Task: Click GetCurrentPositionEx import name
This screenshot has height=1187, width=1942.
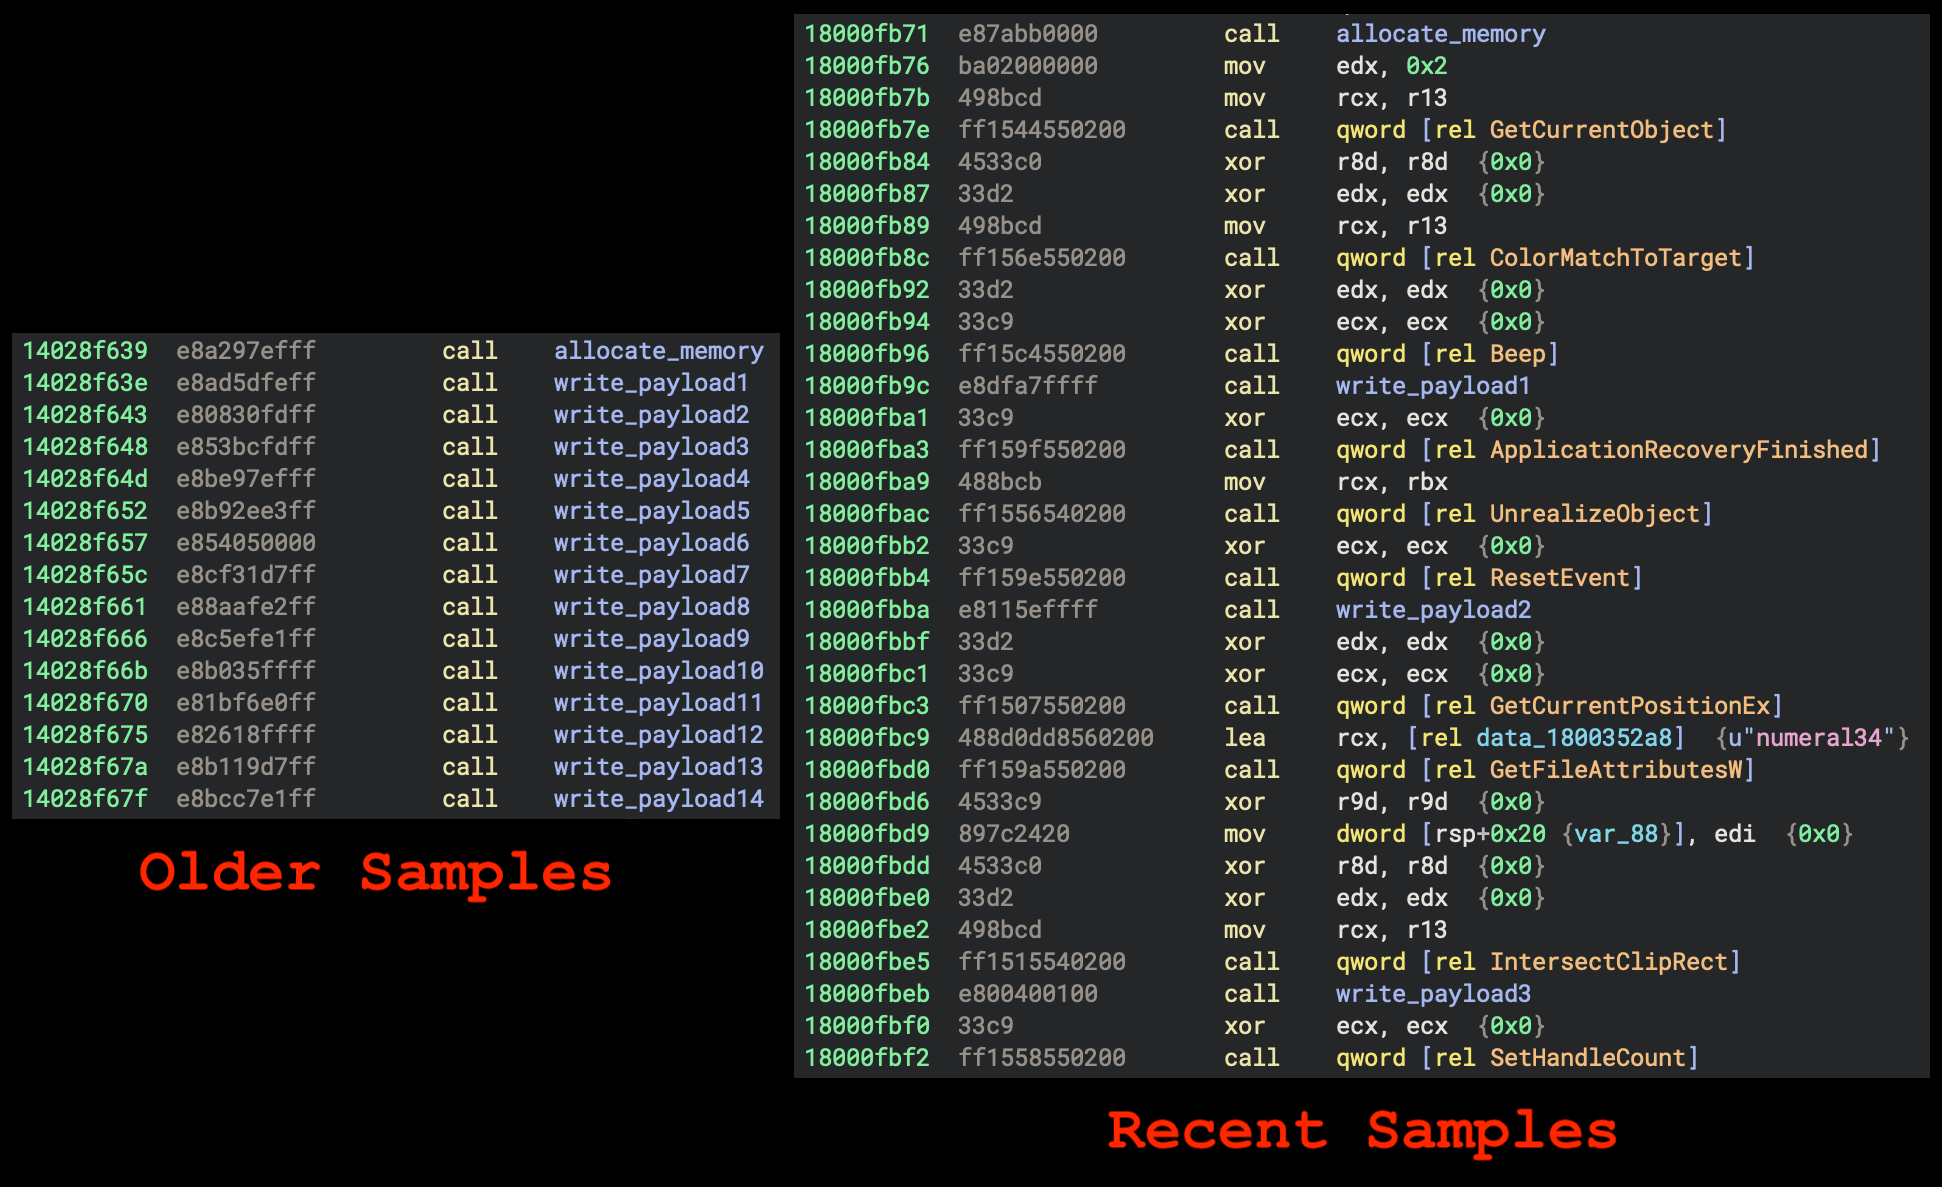Action: [1629, 706]
